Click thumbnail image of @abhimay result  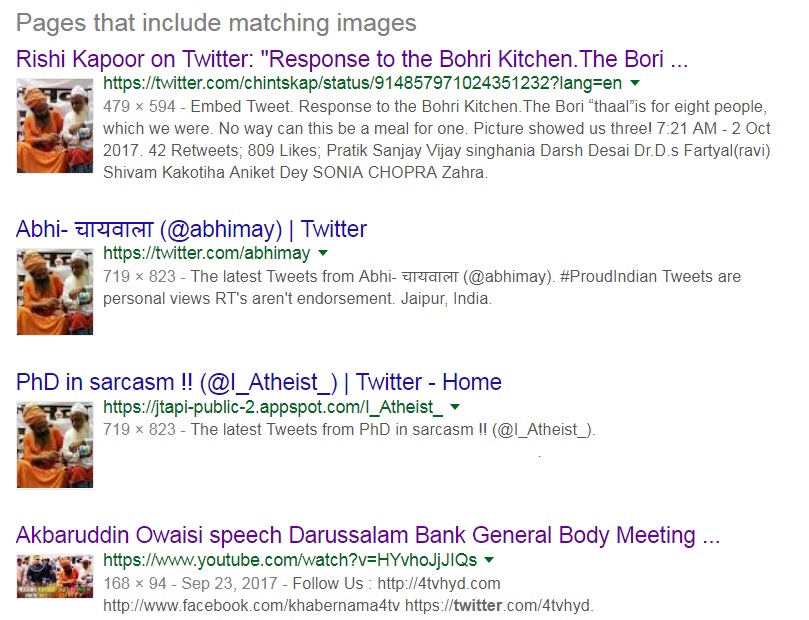click(55, 291)
